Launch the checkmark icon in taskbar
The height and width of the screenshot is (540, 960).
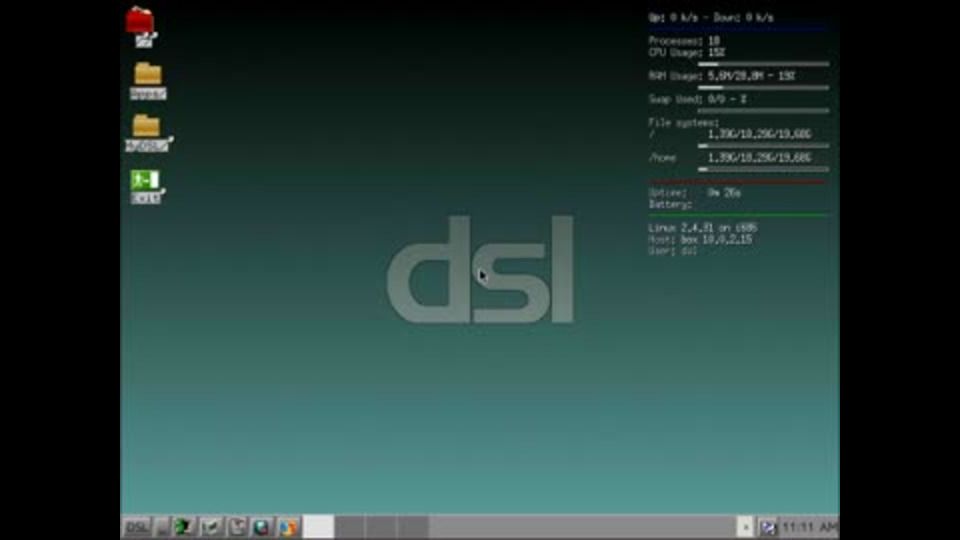click(211, 527)
